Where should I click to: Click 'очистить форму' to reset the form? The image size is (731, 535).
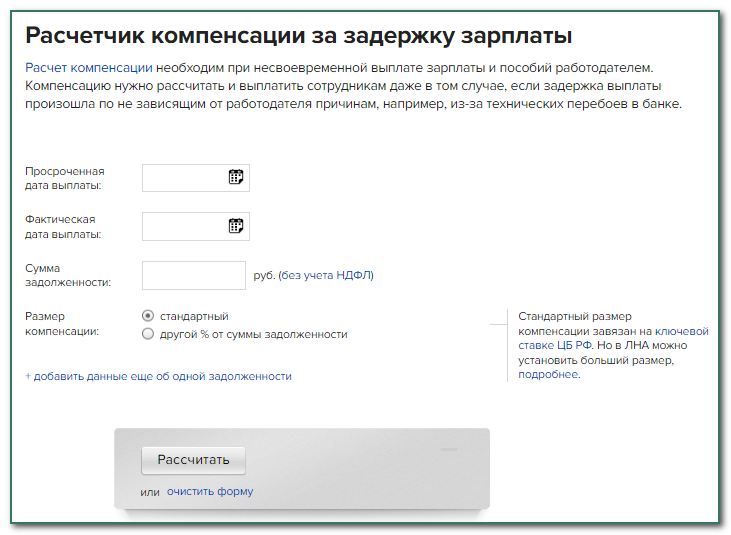click(210, 492)
